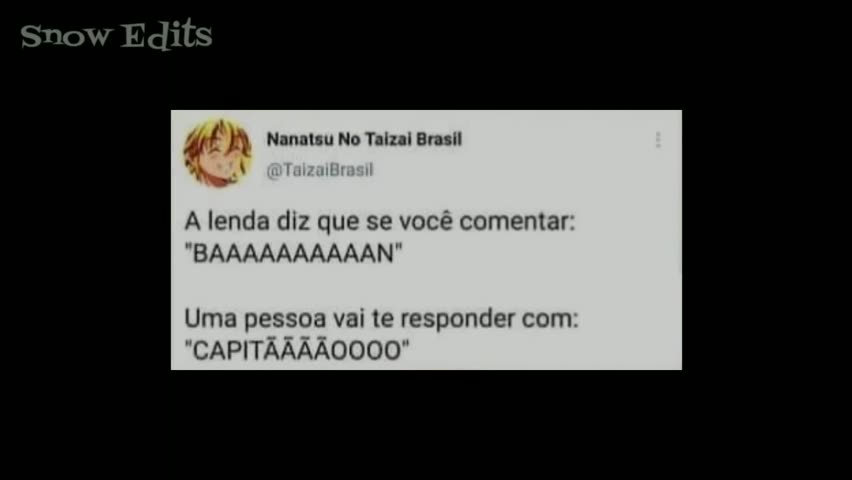Click the word "vai" in the tweet
Screen dimensions: 852x480
(348, 319)
